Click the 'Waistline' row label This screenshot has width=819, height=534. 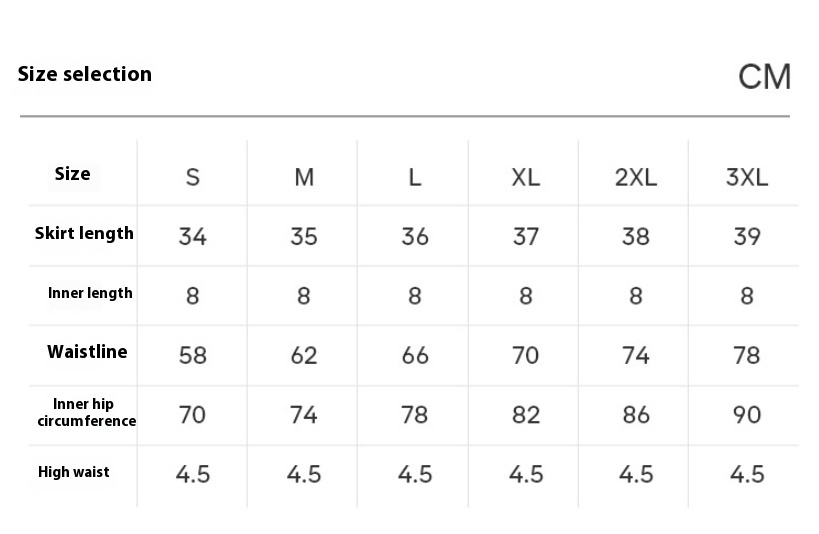(87, 352)
